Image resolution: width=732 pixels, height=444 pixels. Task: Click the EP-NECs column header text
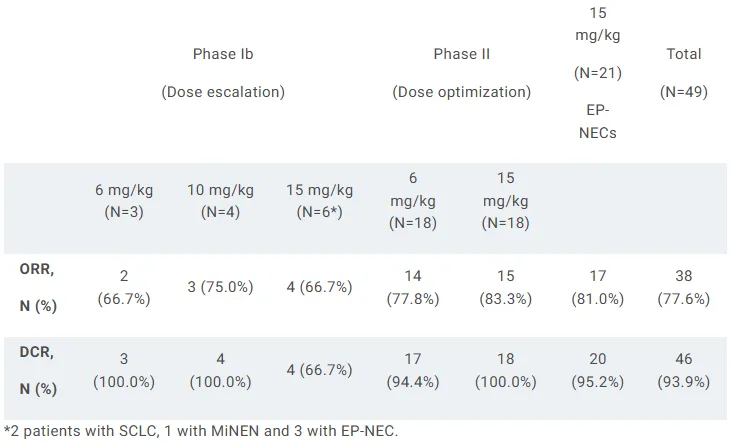[596, 121]
